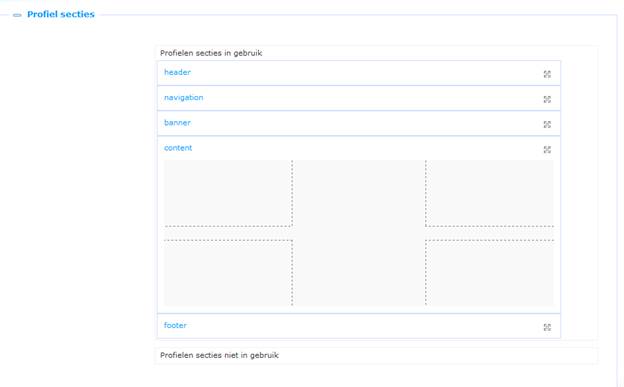Select the bottom-left content layout cell
624x387 pixels.
pyautogui.click(x=228, y=273)
